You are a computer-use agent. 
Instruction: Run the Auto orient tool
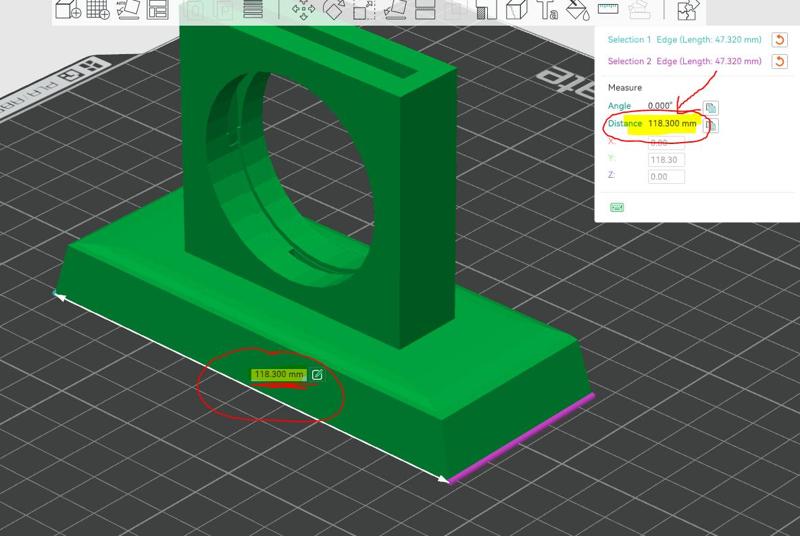[x=128, y=11]
